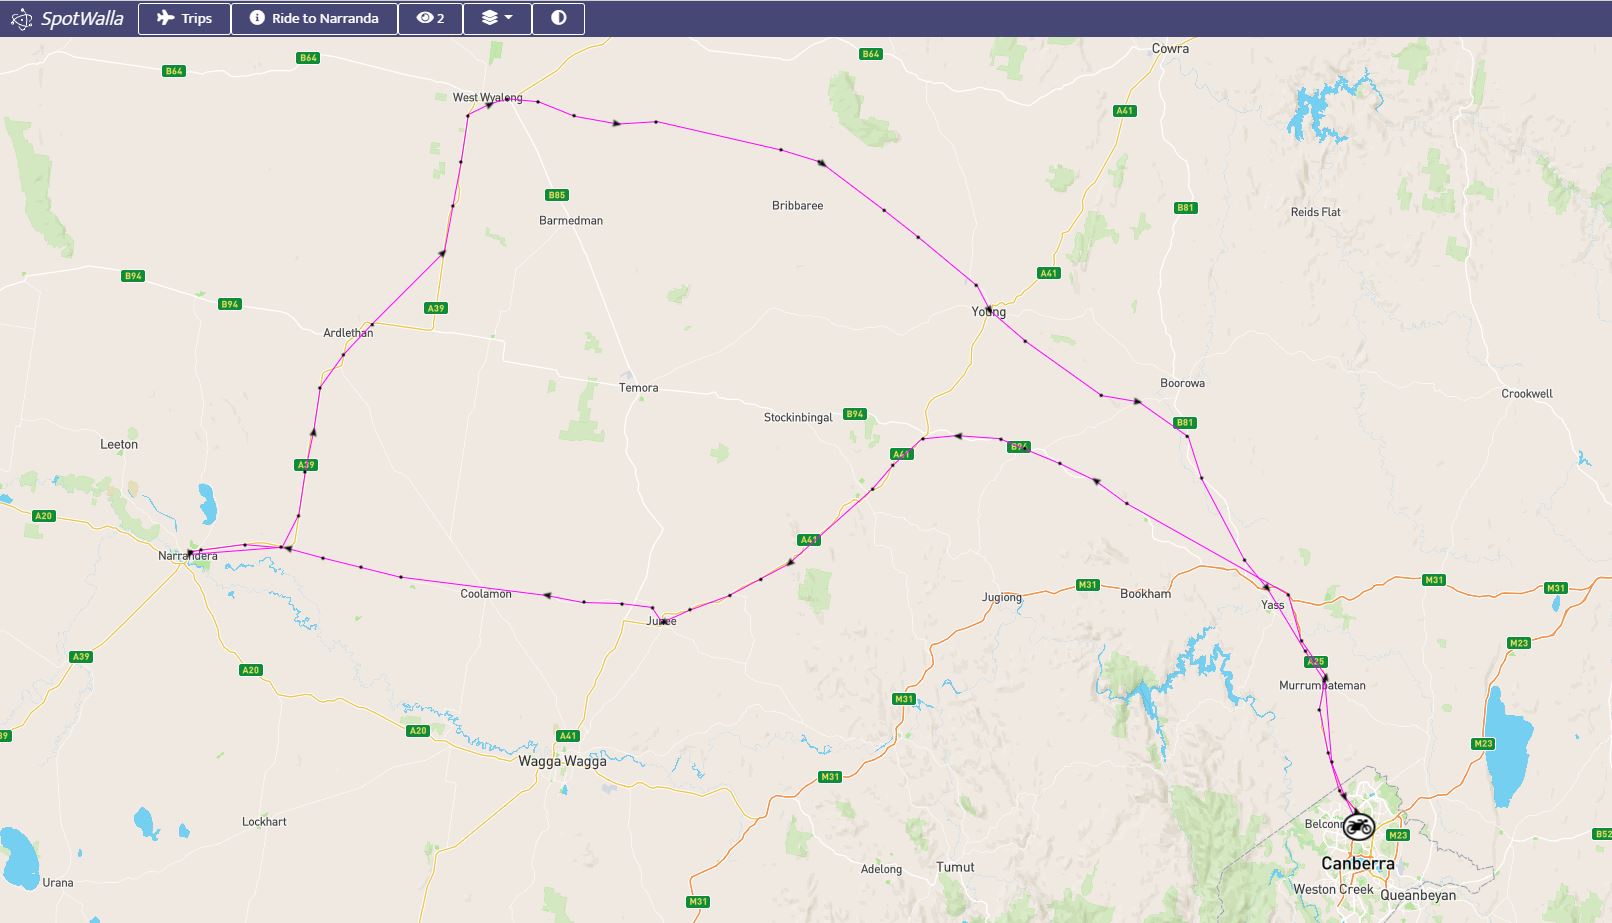Open the Trips menu

click(x=184, y=18)
